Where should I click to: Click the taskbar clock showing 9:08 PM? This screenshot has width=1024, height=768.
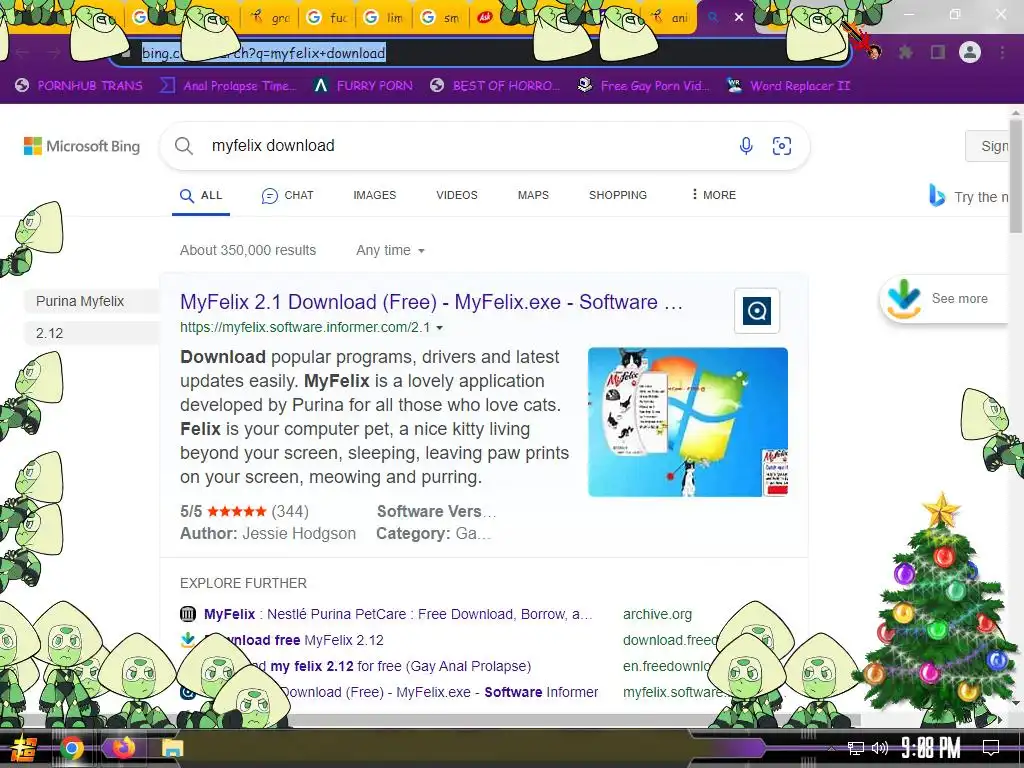[x=931, y=748]
